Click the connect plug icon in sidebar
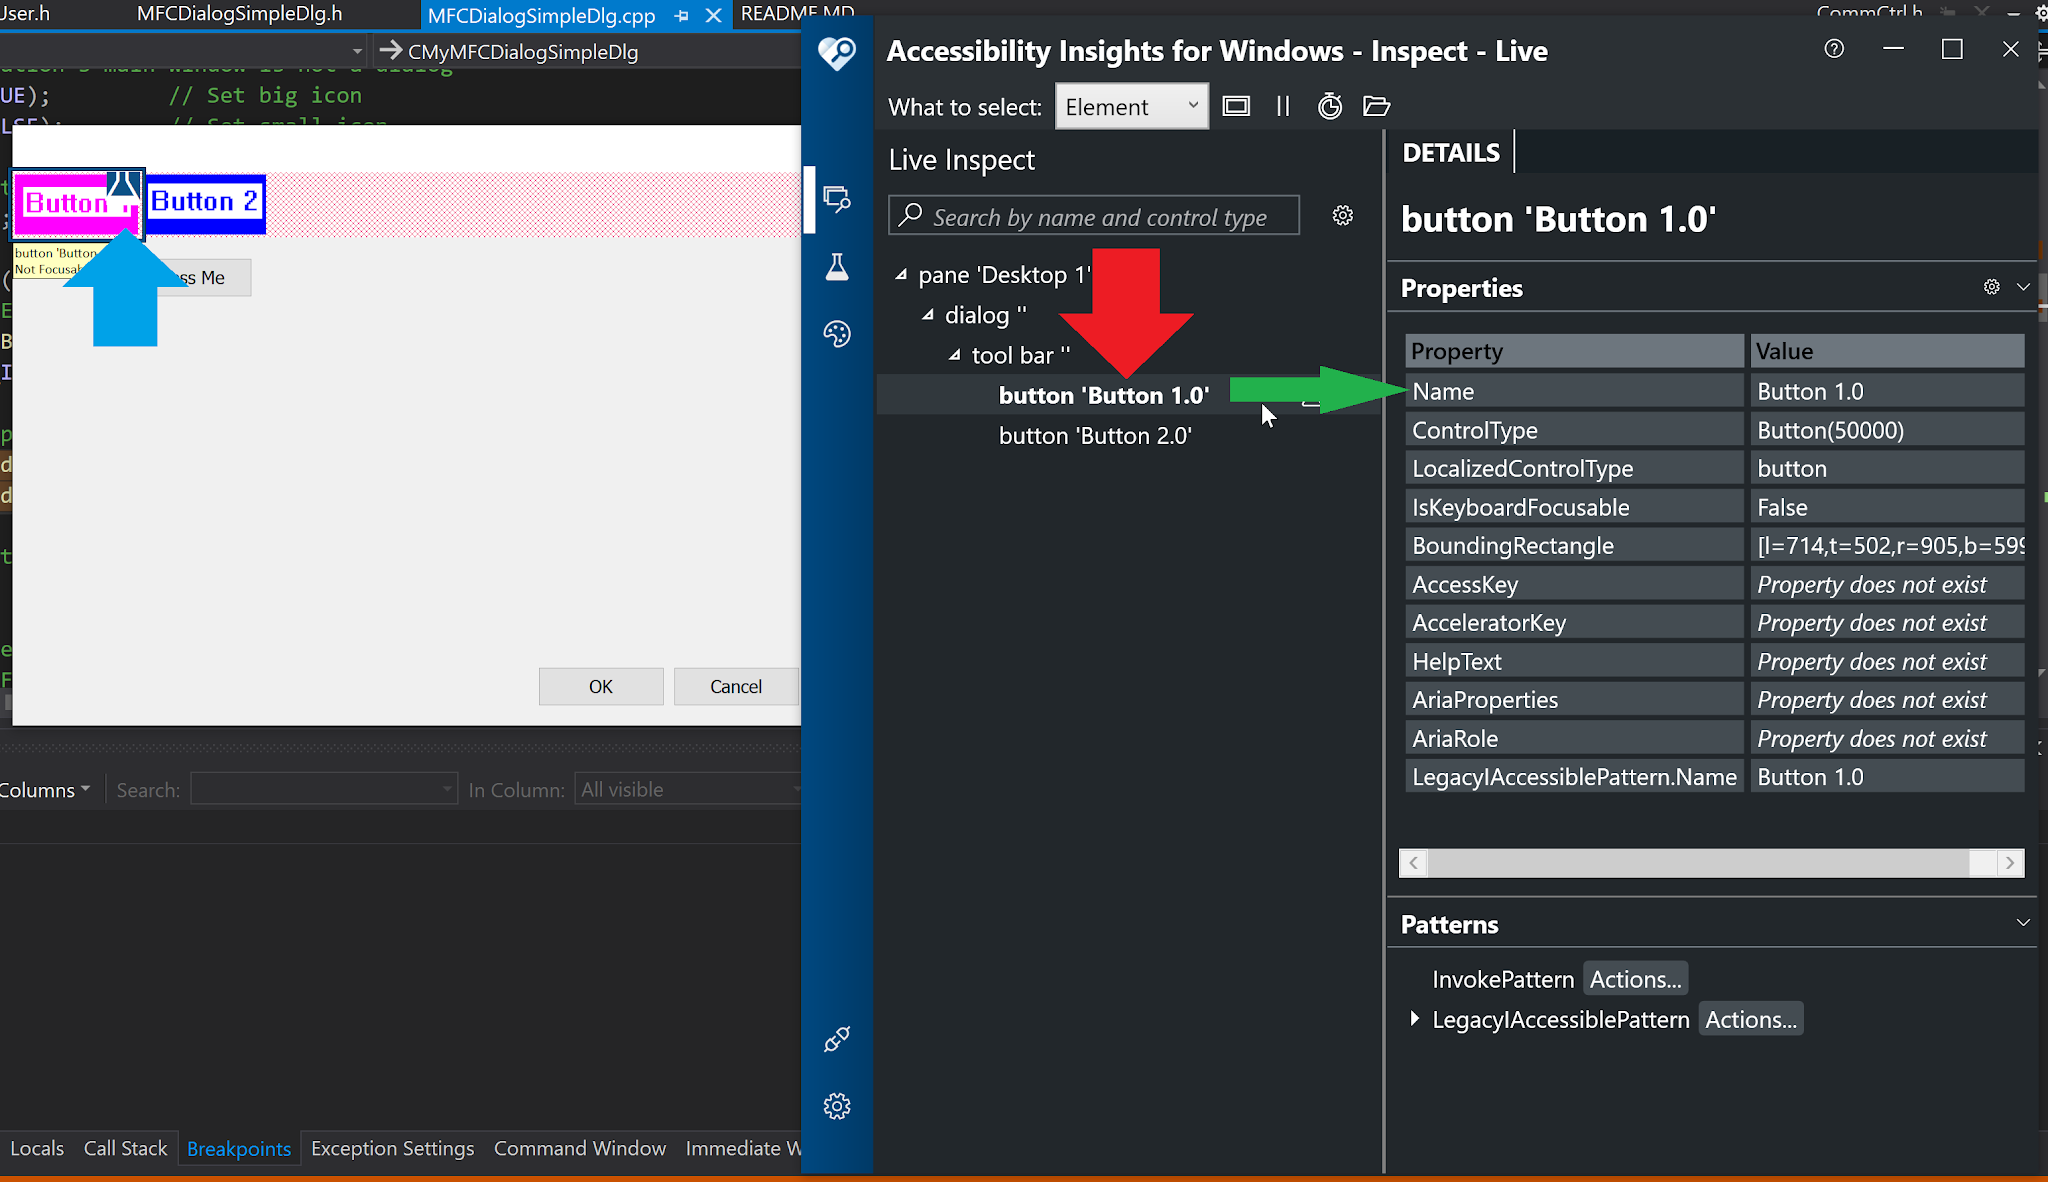 coord(836,1040)
